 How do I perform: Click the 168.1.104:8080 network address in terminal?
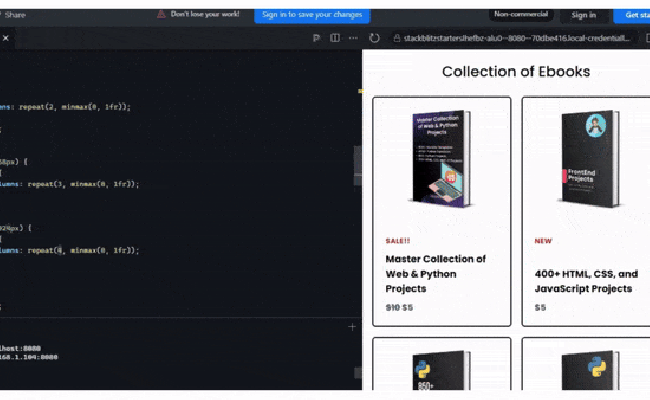tap(29, 357)
